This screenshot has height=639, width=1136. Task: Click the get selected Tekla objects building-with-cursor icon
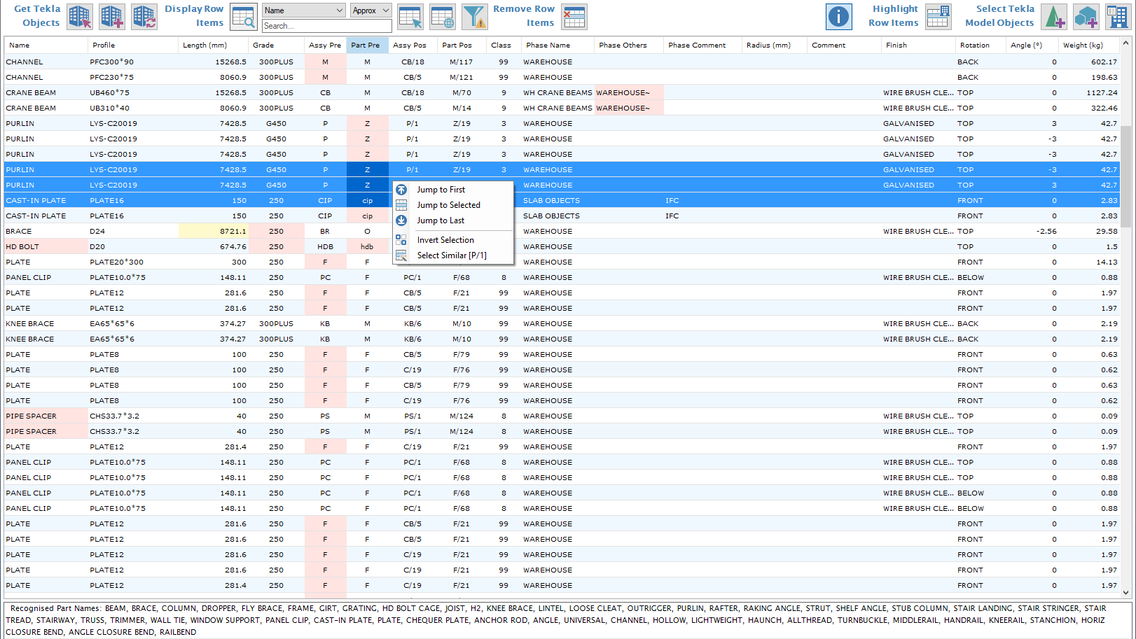coord(80,16)
